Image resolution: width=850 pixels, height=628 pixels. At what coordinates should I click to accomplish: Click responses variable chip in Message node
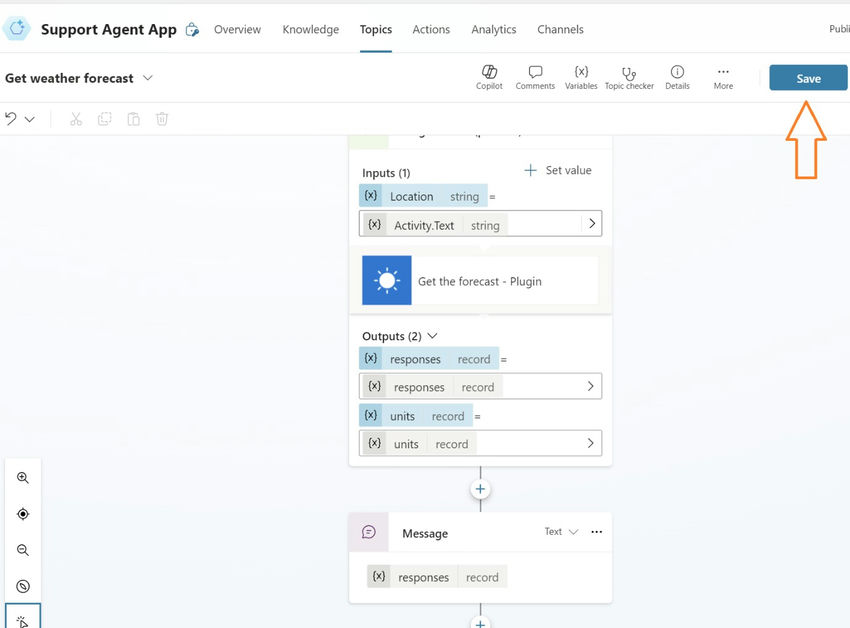[437, 576]
